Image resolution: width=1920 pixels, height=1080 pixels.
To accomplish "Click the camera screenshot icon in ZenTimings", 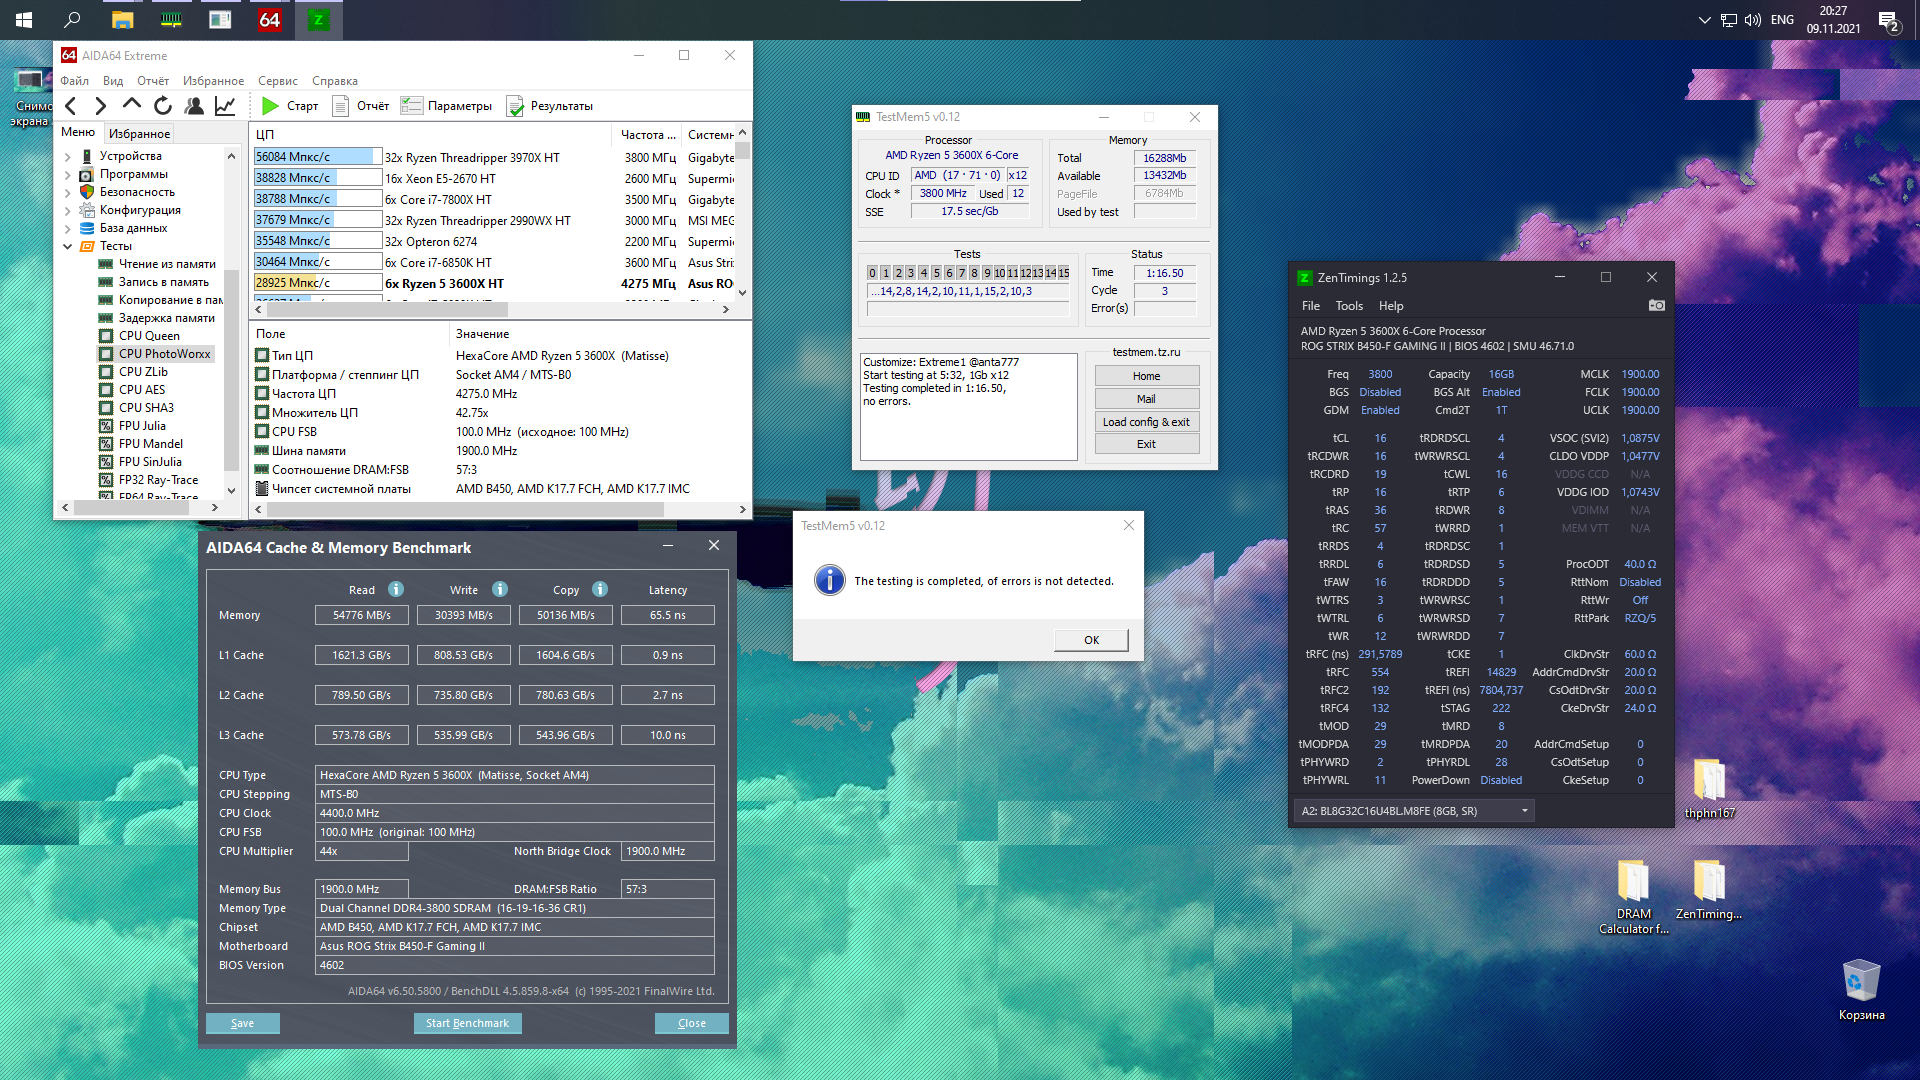I will point(1657,306).
